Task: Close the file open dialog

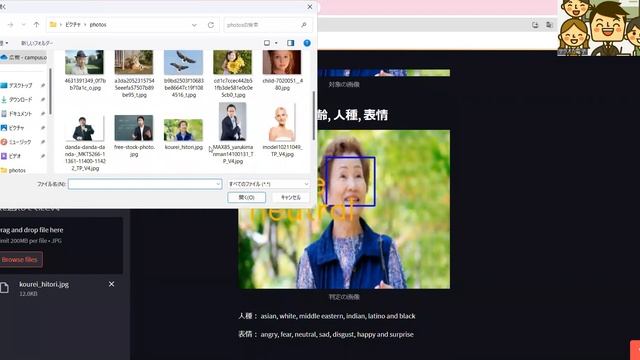Action: [309, 7]
